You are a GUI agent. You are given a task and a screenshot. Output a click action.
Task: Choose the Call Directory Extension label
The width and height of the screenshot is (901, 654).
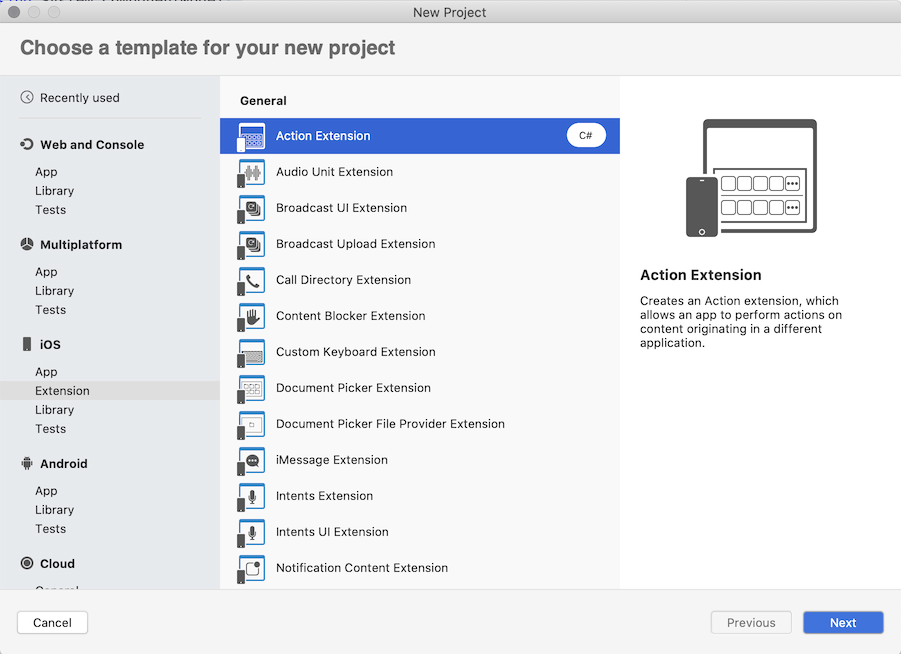pyautogui.click(x=344, y=280)
